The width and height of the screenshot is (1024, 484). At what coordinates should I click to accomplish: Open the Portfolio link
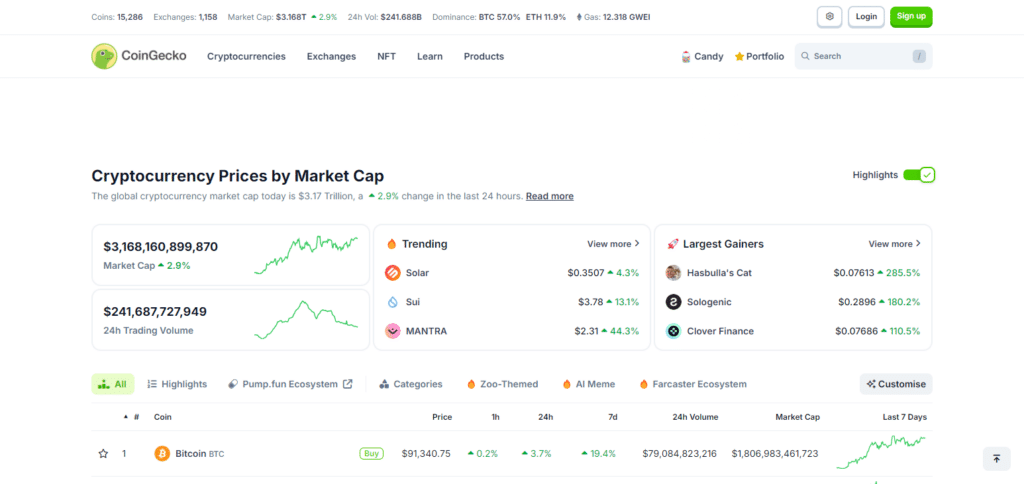[x=759, y=57]
